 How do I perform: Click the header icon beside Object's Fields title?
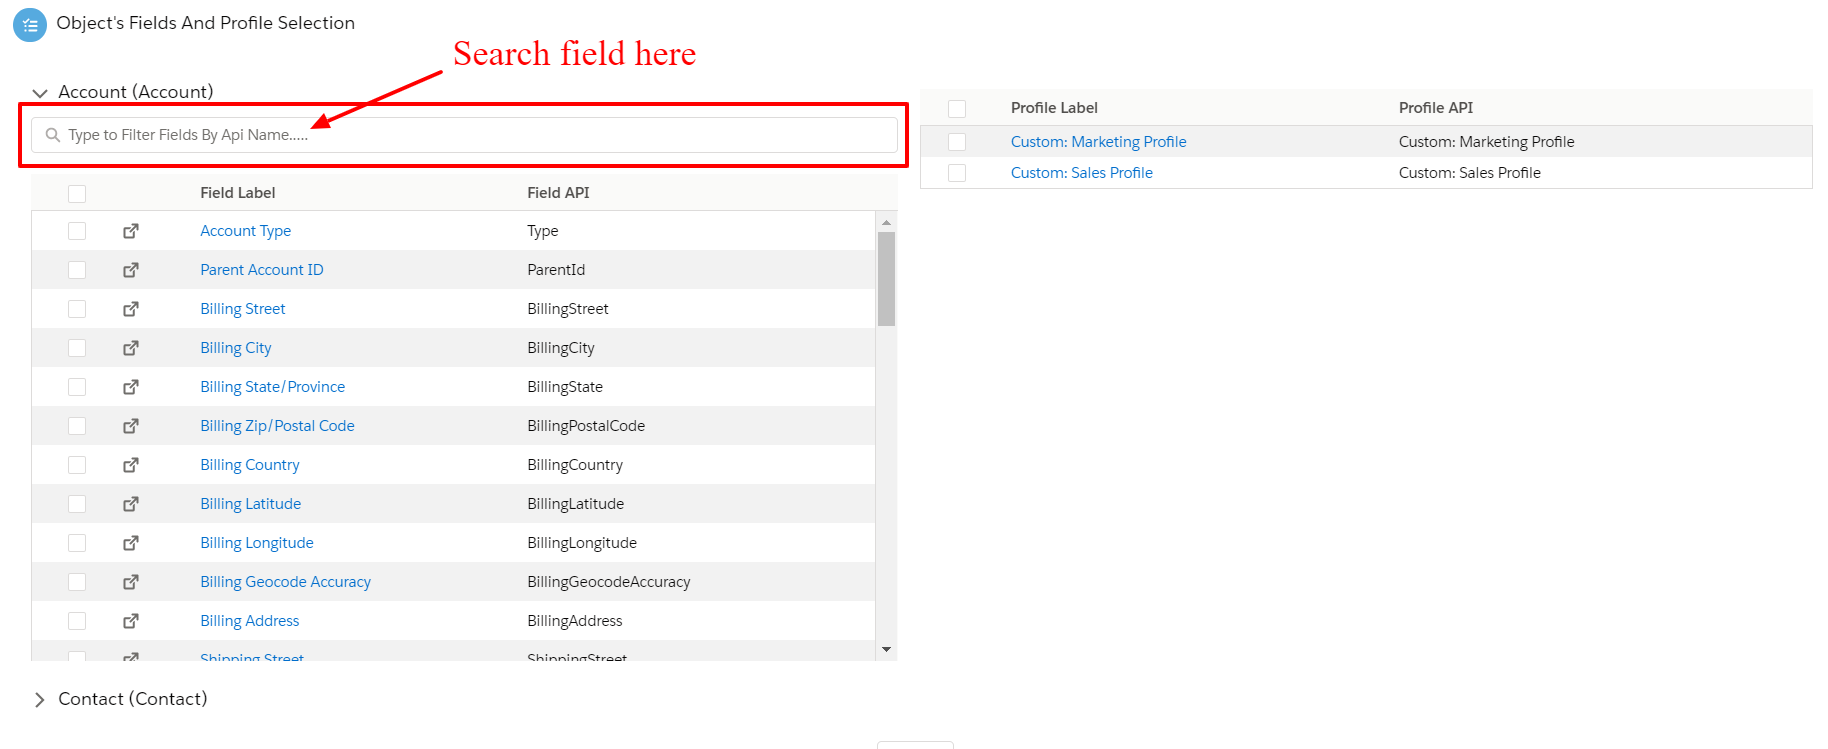click(30, 25)
